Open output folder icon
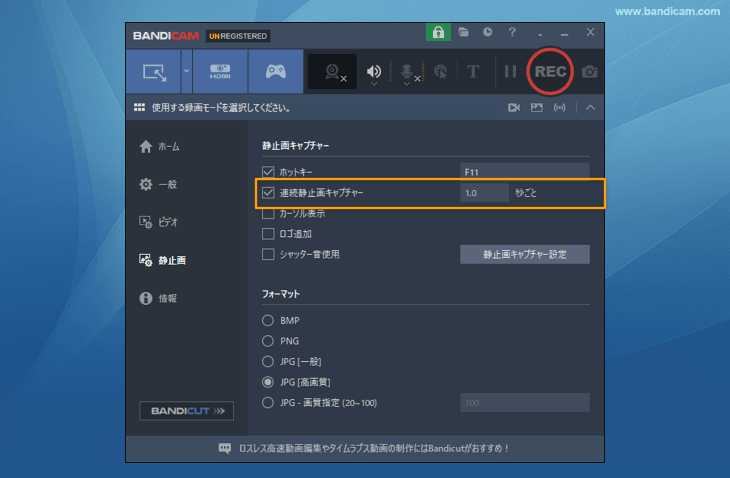 coord(463,32)
